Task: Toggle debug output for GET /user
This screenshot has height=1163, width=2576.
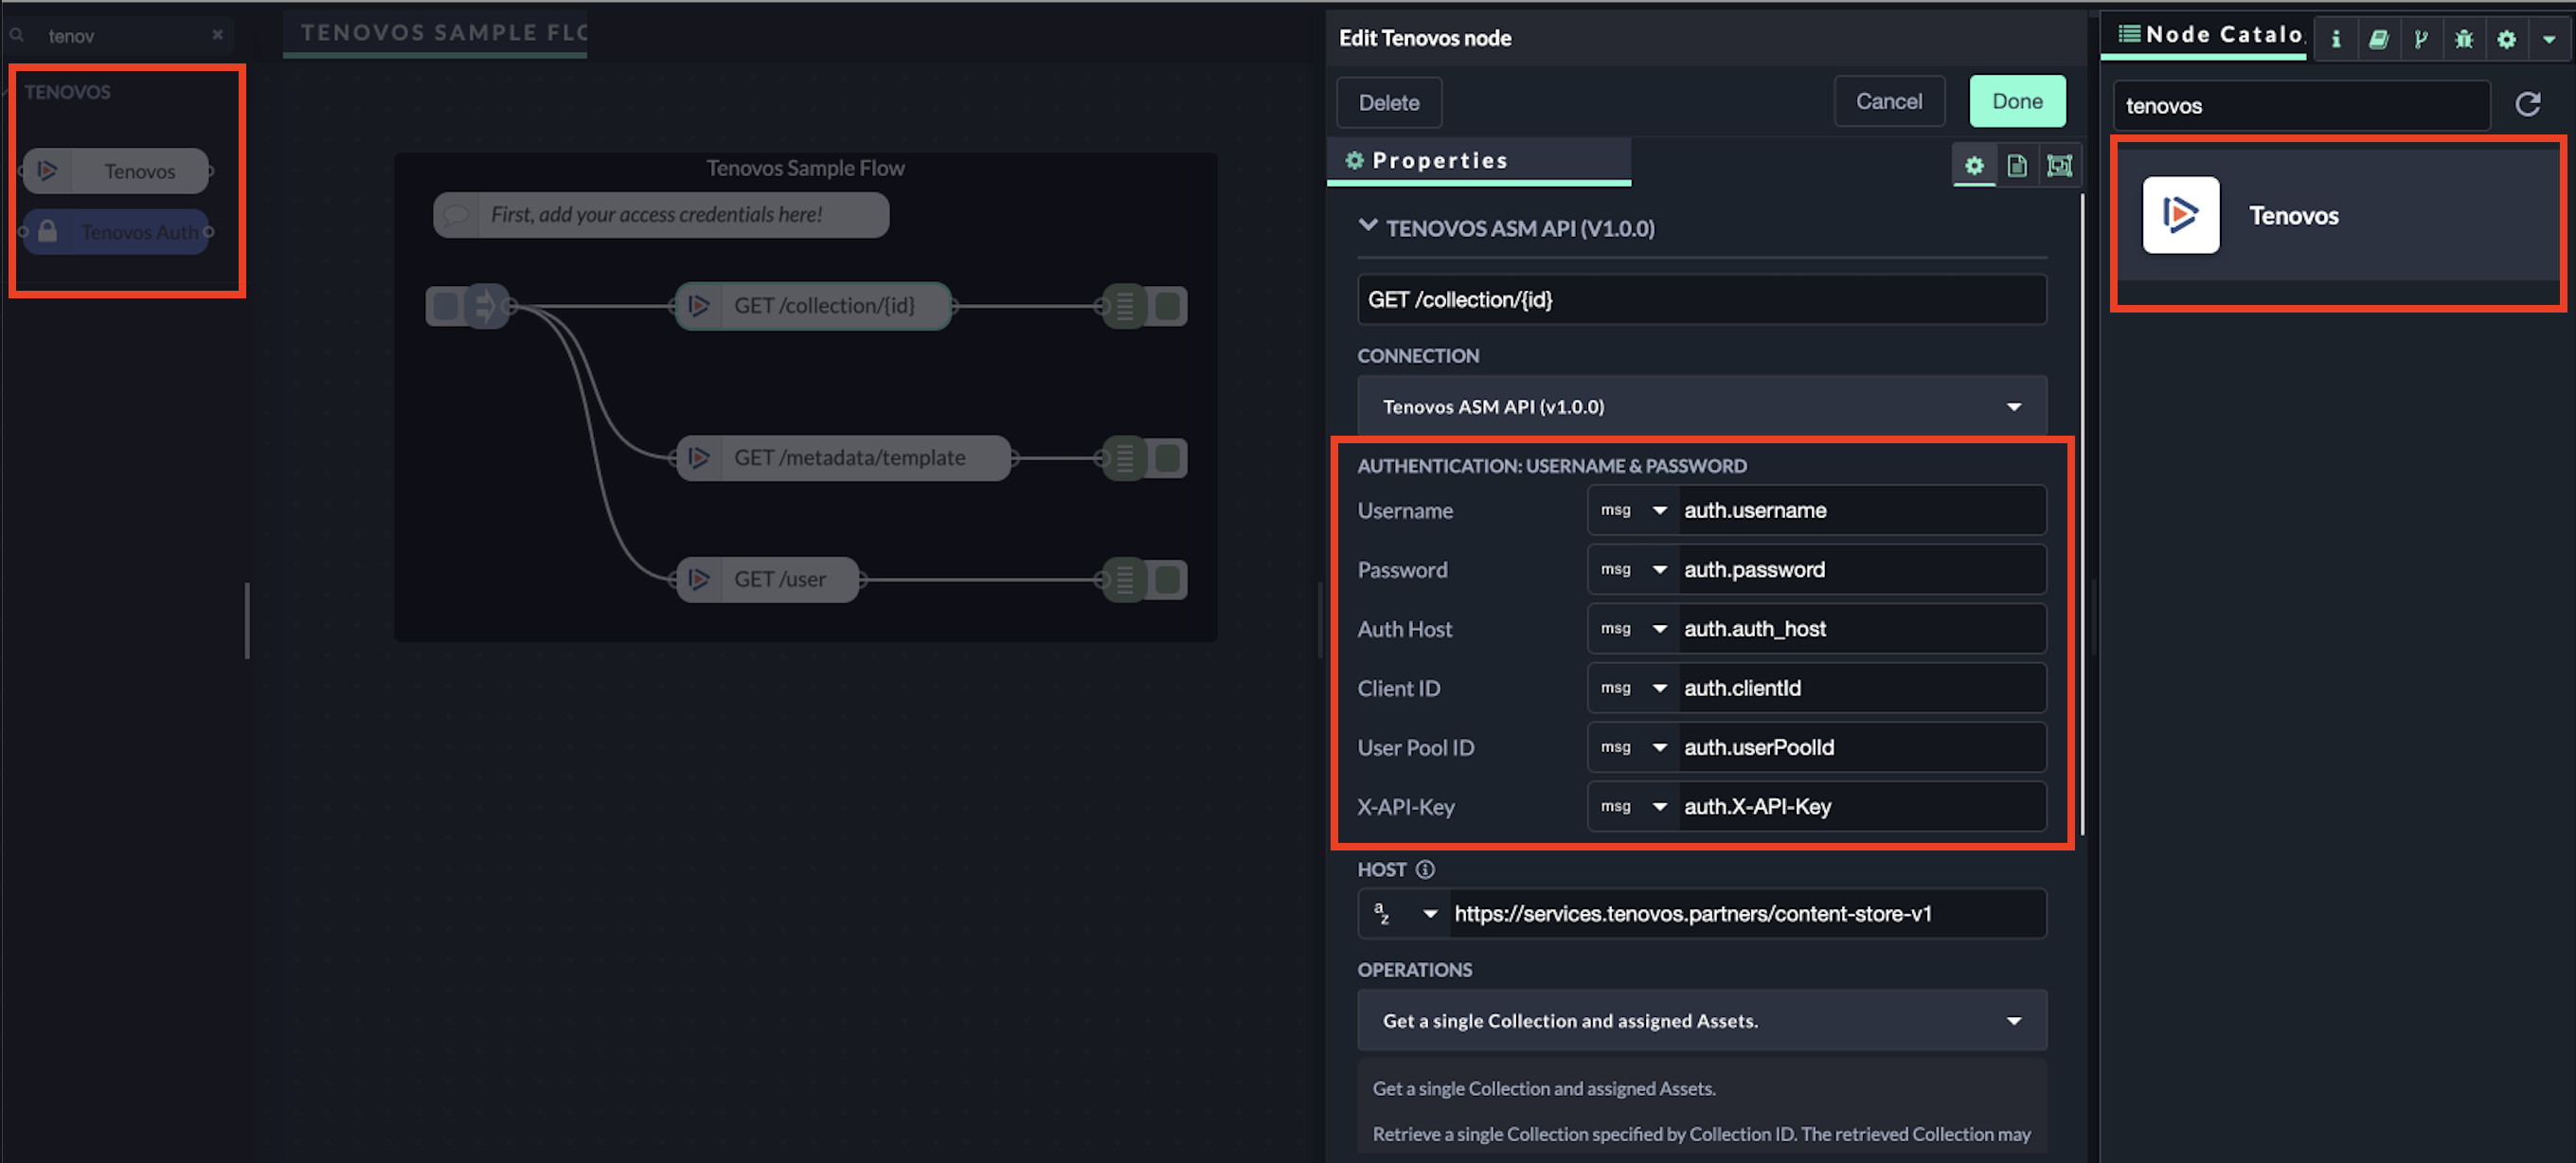Action: pyautogui.click(x=1168, y=579)
